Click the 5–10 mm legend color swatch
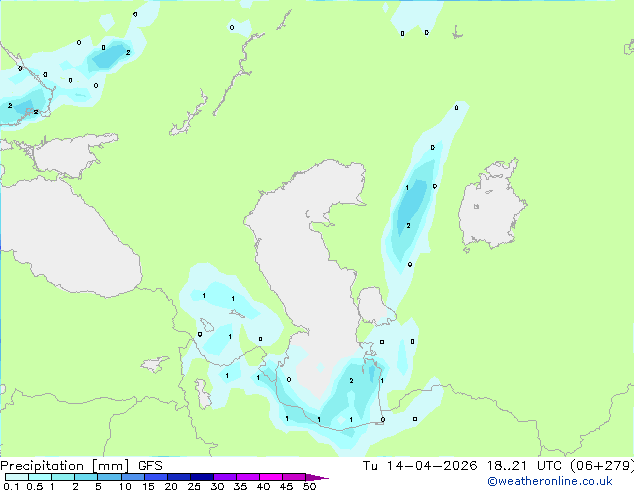The height and width of the screenshot is (490, 634). 110,477
